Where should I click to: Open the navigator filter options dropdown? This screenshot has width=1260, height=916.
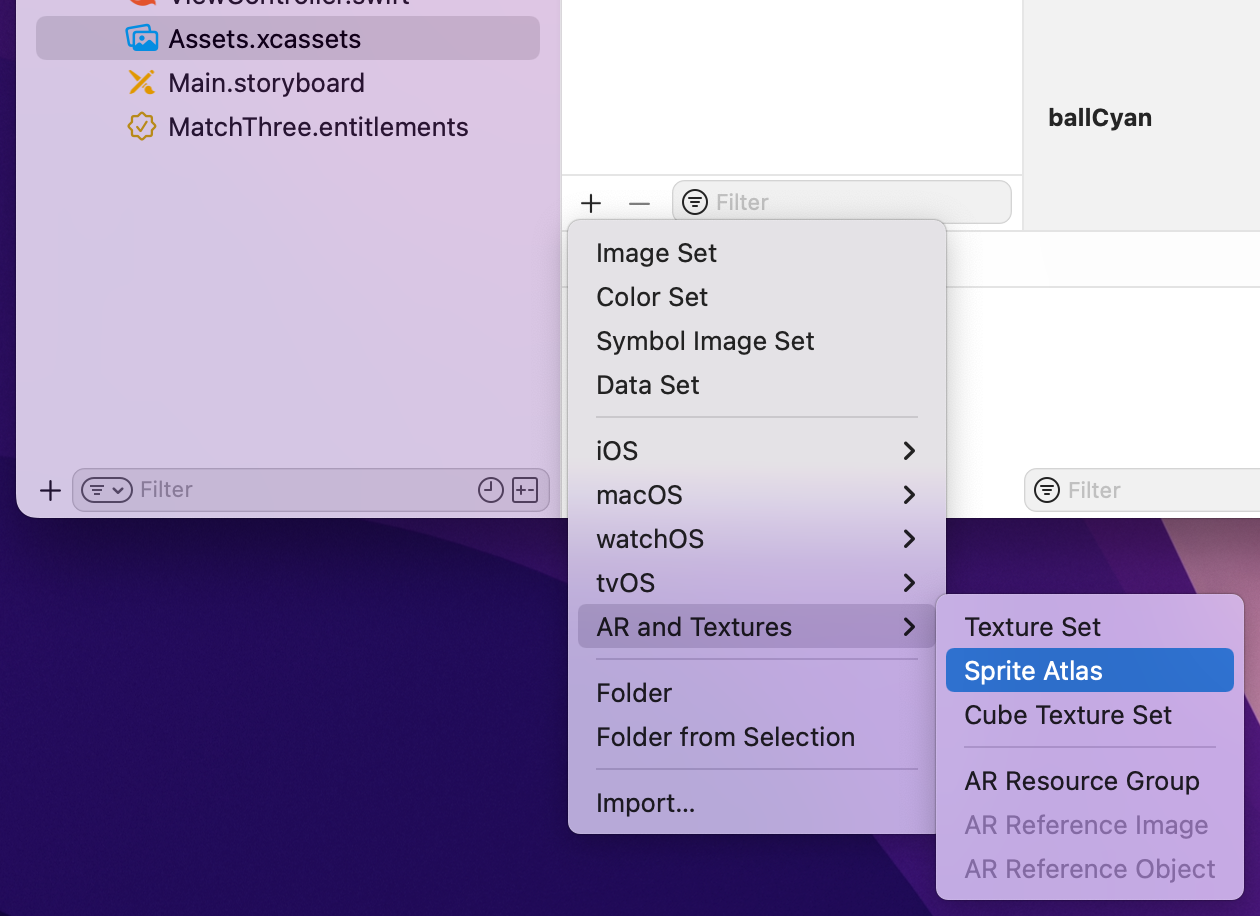point(107,489)
